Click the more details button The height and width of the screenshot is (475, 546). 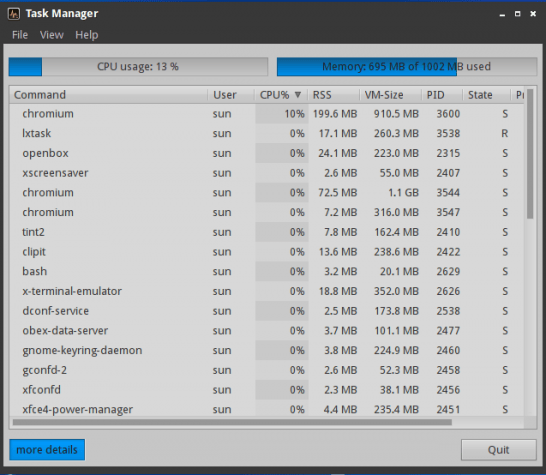tap(47, 450)
